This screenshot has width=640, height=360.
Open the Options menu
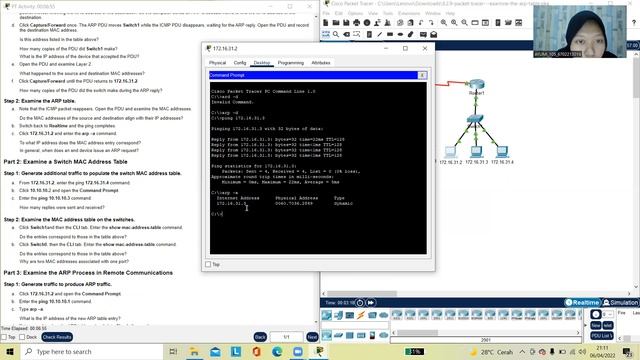[x=355, y=13]
